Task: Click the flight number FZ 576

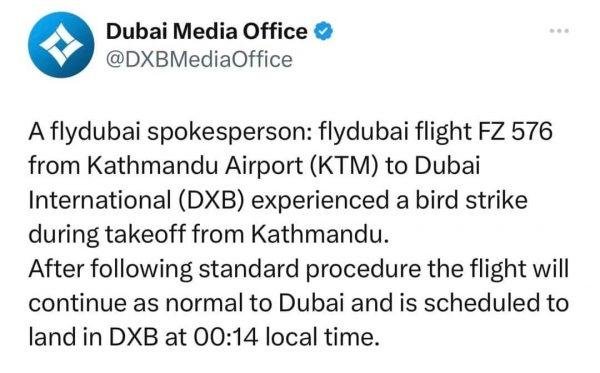Action: pos(514,131)
